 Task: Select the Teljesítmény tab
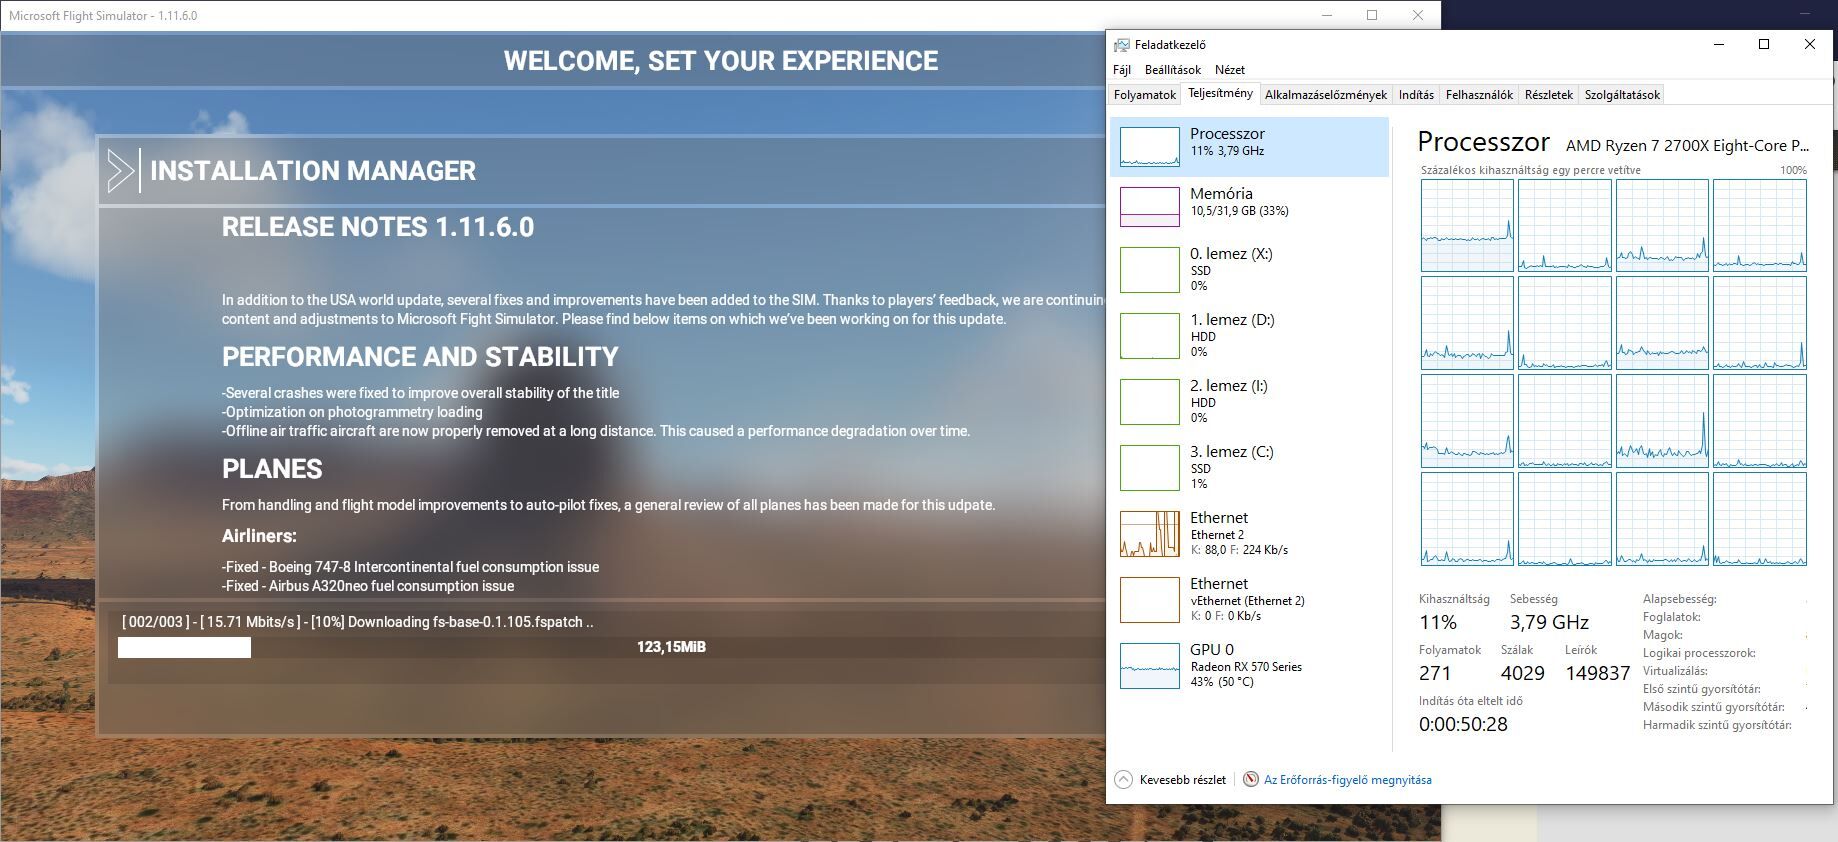pos(1220,93)
